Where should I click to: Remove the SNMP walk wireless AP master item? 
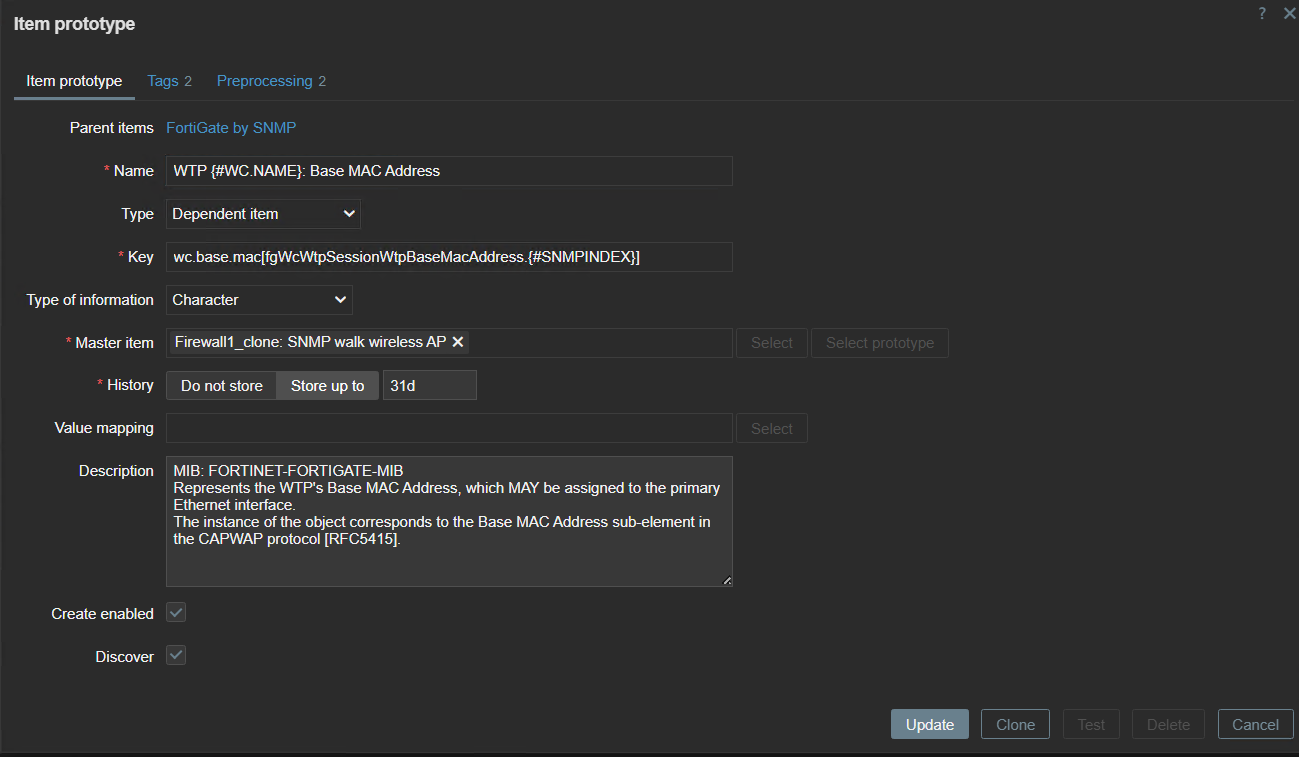[458, 342]
